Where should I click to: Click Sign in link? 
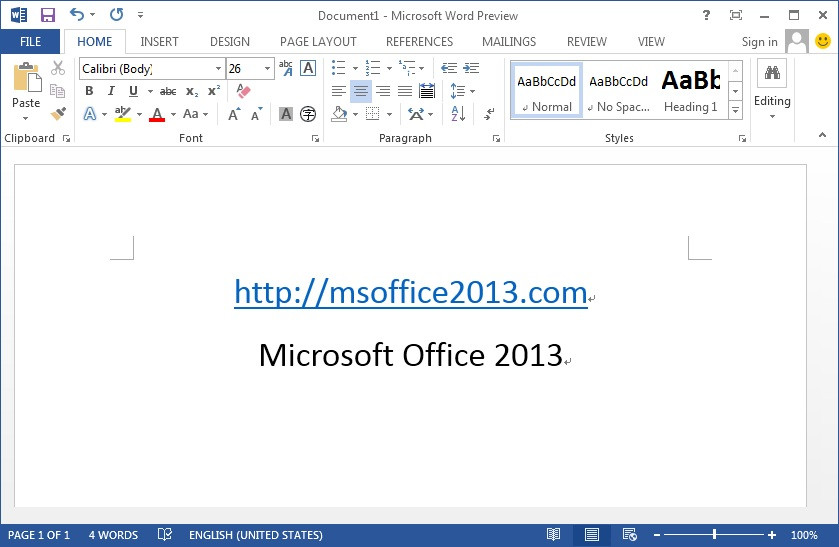[x=759, y=42]
